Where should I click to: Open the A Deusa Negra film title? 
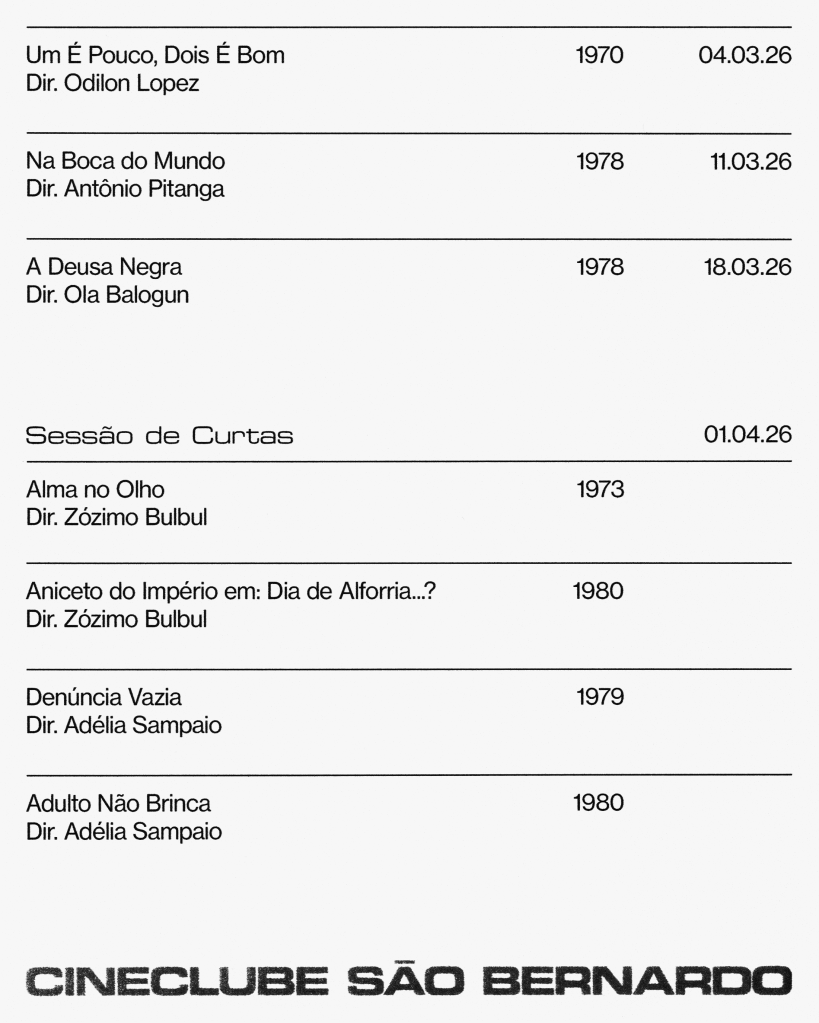pyautogui.click(x=104, y=267)
